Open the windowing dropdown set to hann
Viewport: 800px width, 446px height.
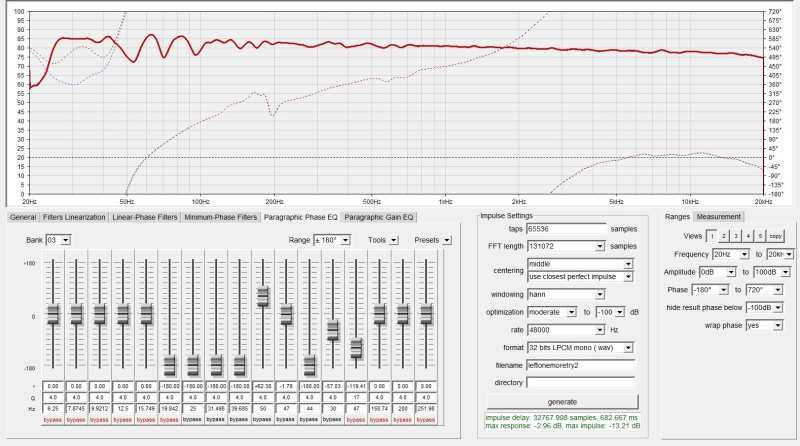(x=566, y=294)
